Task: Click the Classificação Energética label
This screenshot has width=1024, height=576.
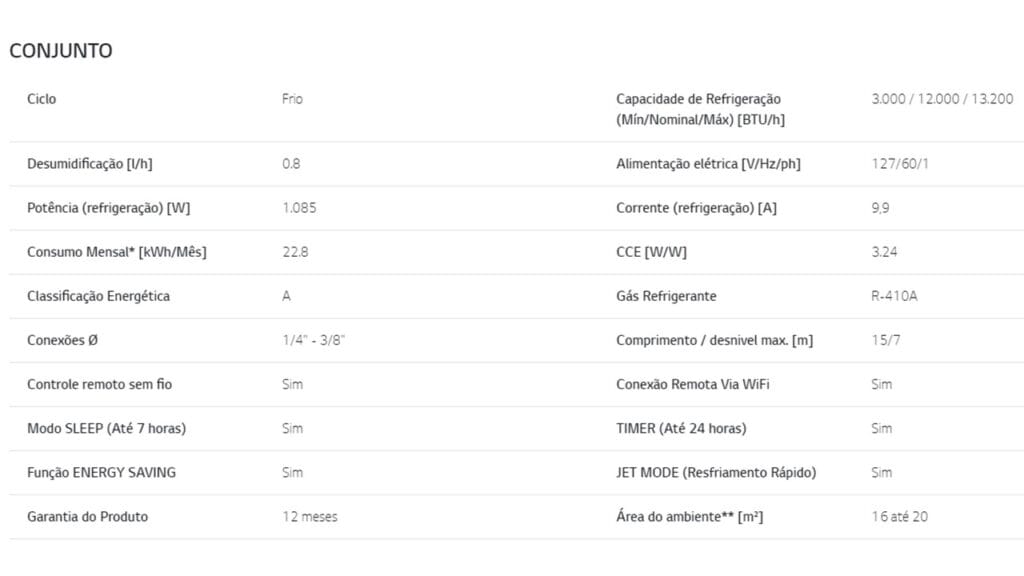Action: click(98, 296)
